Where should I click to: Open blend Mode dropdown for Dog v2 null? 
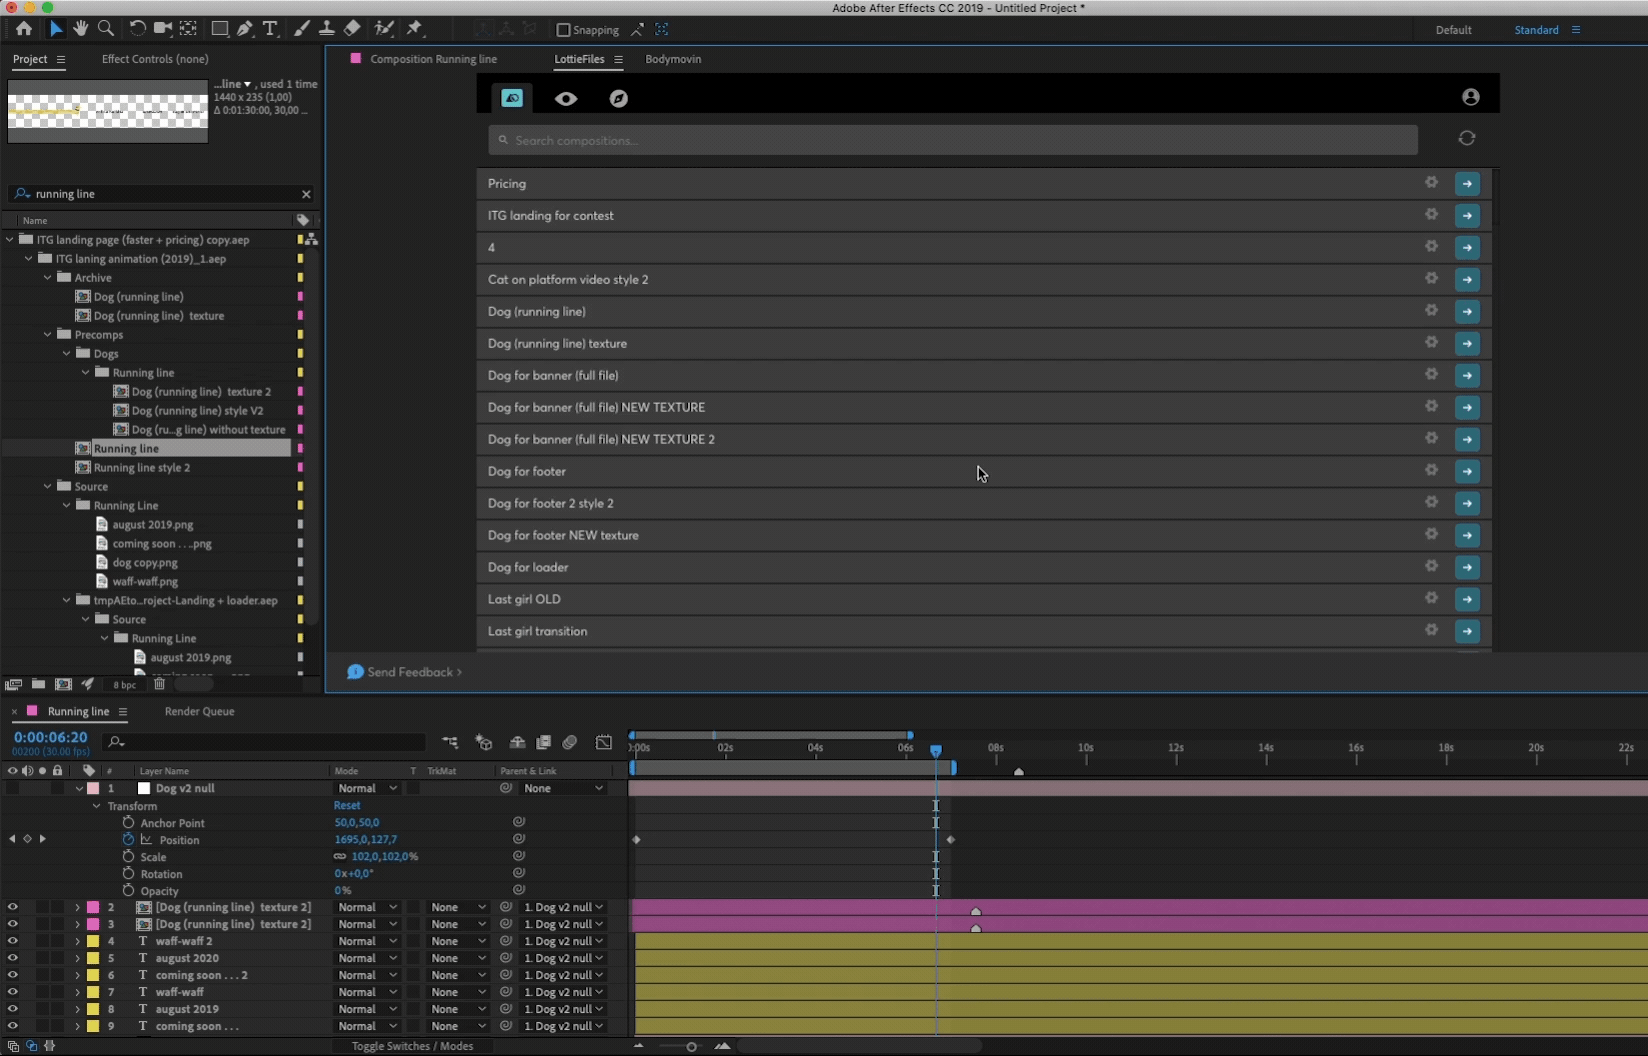[367, 788]
